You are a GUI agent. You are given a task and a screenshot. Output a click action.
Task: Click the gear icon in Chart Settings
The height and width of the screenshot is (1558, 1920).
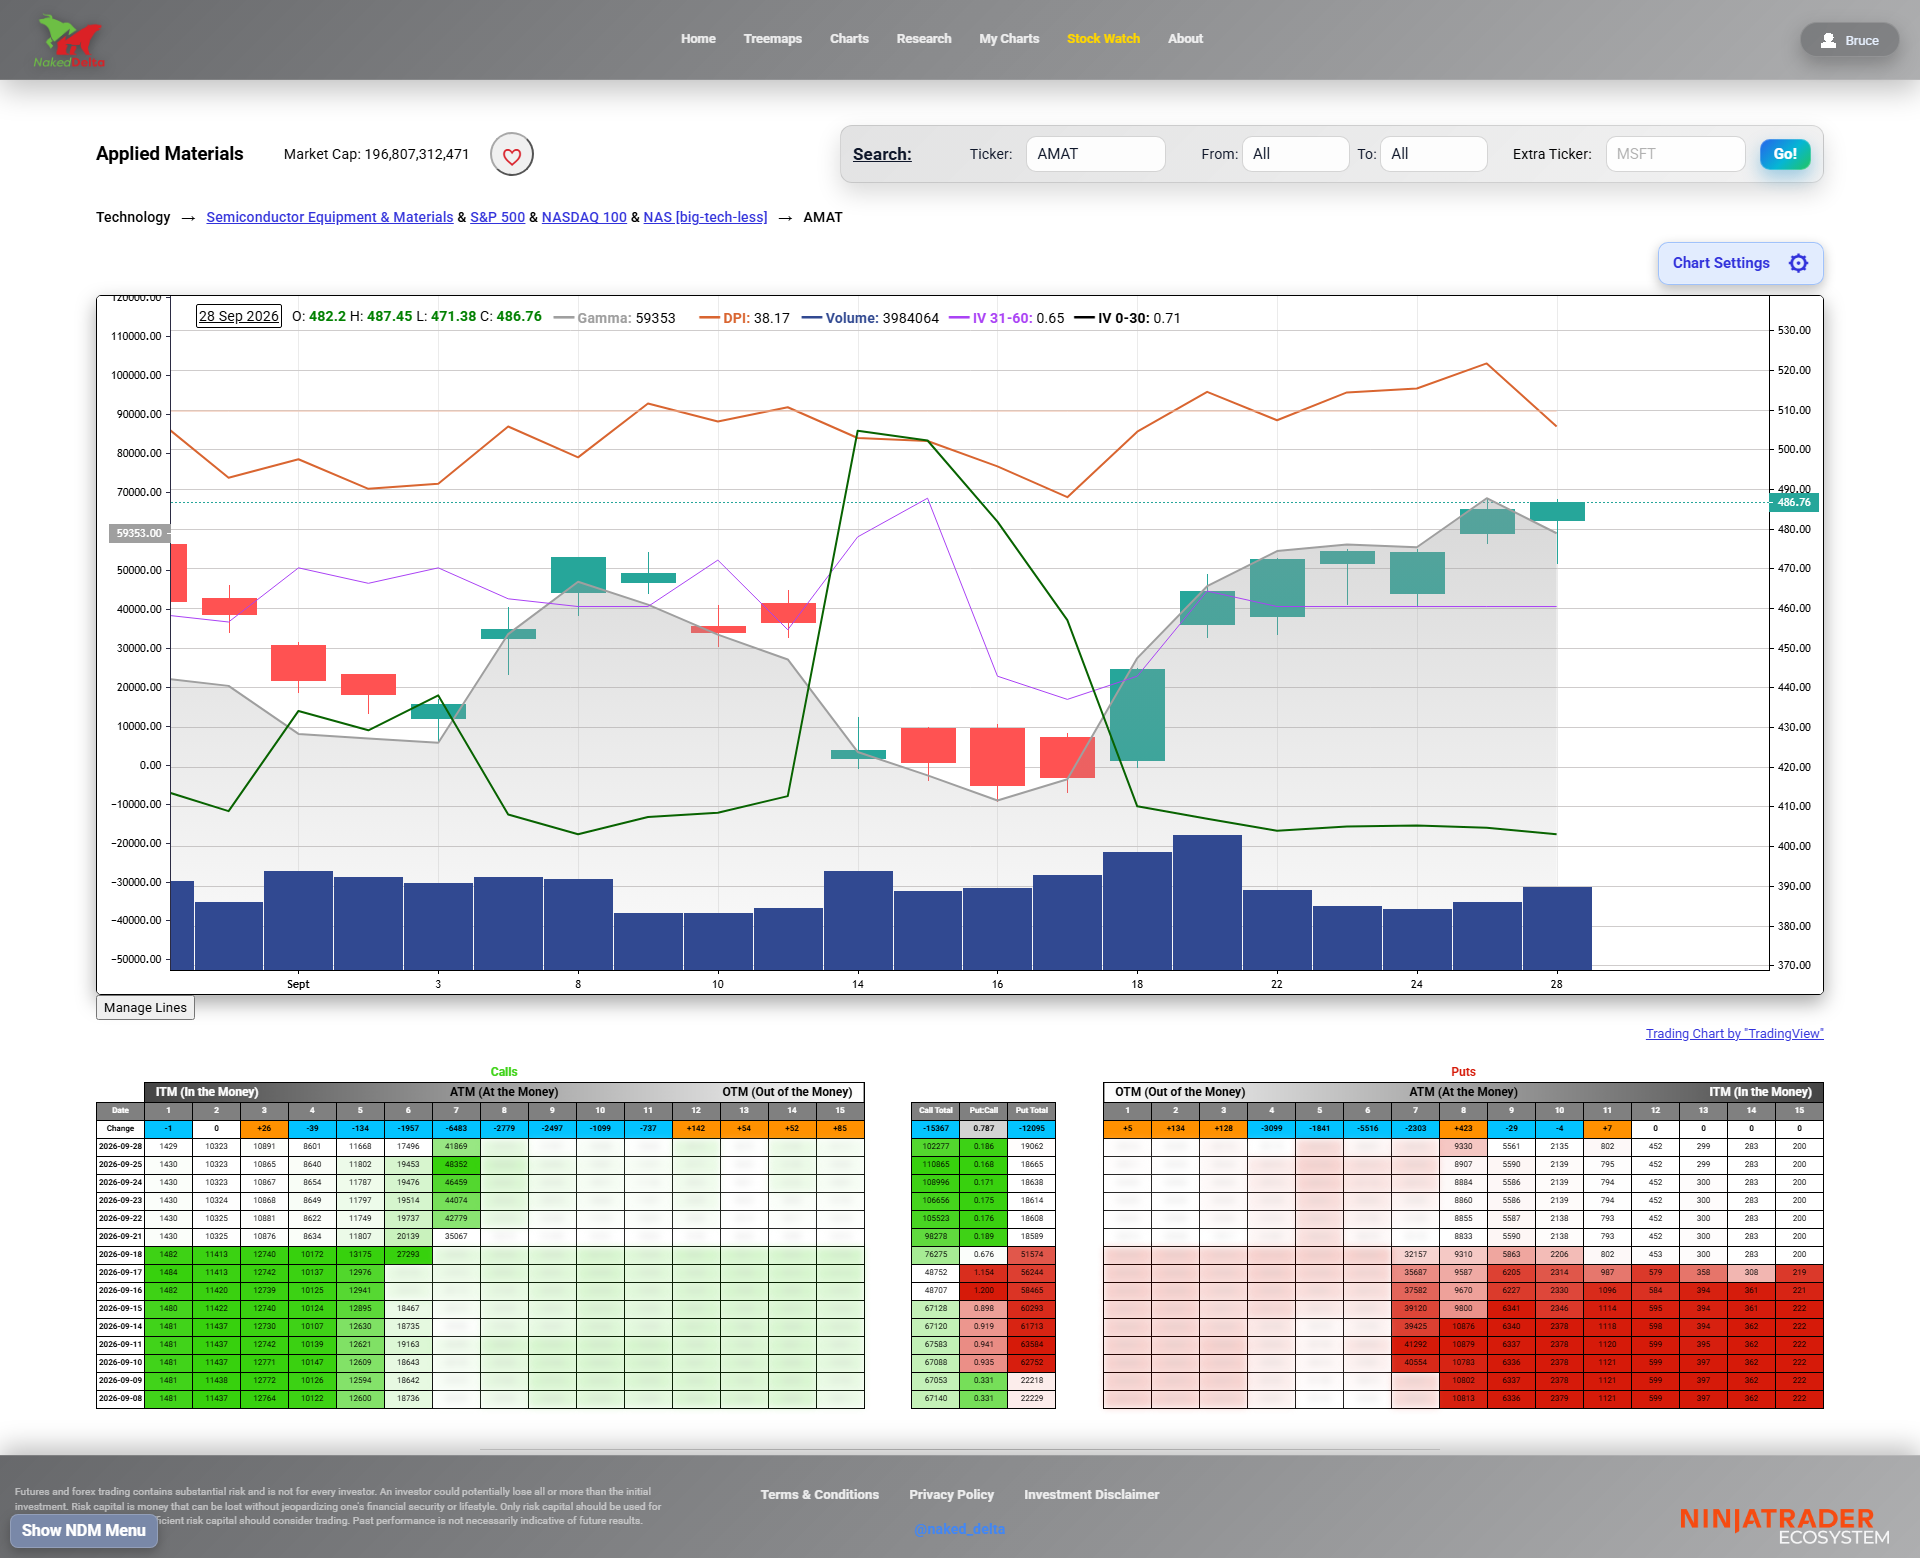point(1798,263)
